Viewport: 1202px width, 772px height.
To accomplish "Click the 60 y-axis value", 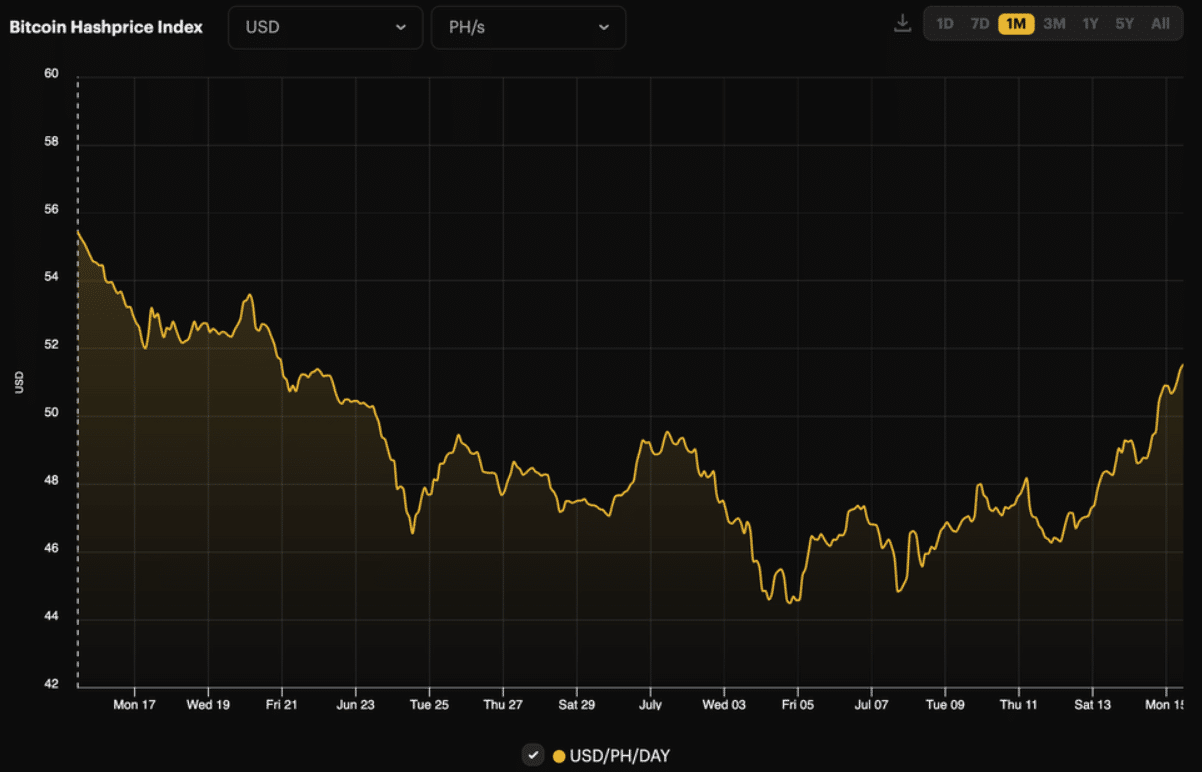I will [x=52, y=74].
